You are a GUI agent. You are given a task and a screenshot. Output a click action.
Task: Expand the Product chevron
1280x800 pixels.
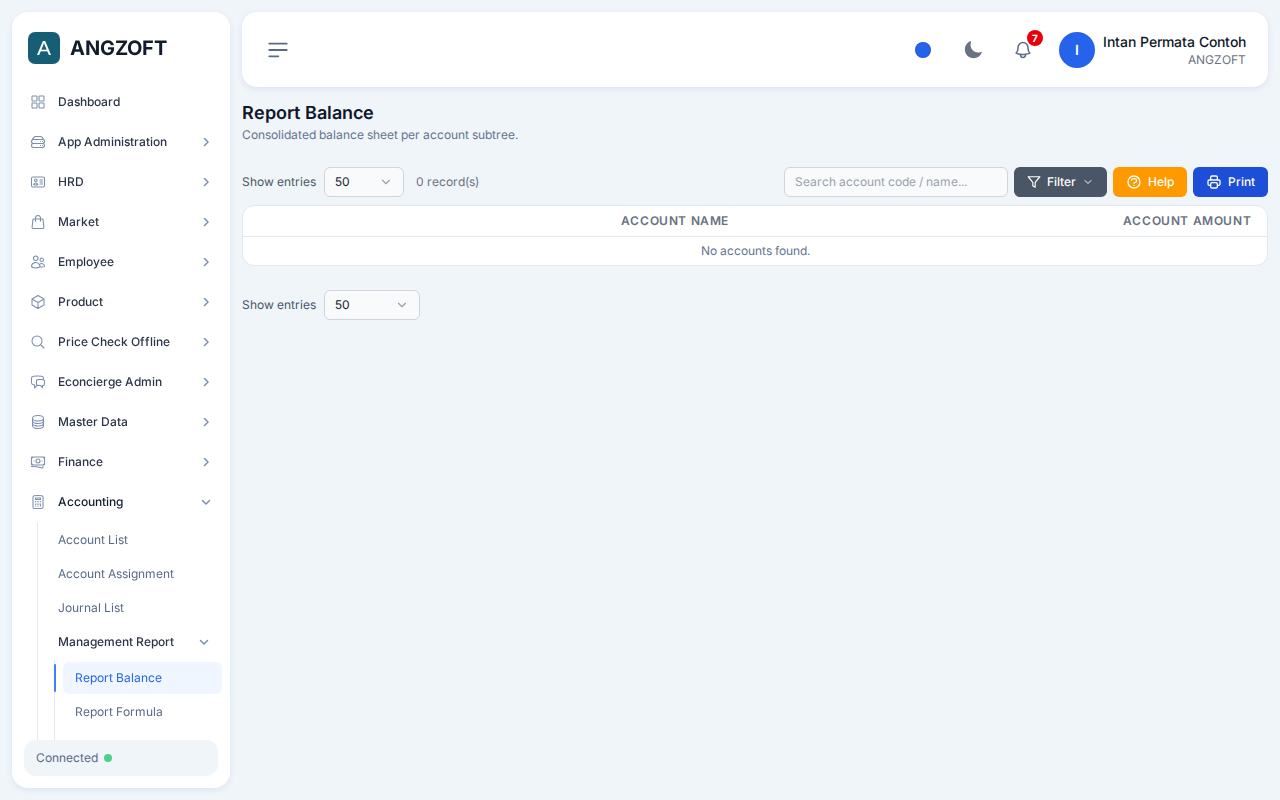[x=206, y=302]
